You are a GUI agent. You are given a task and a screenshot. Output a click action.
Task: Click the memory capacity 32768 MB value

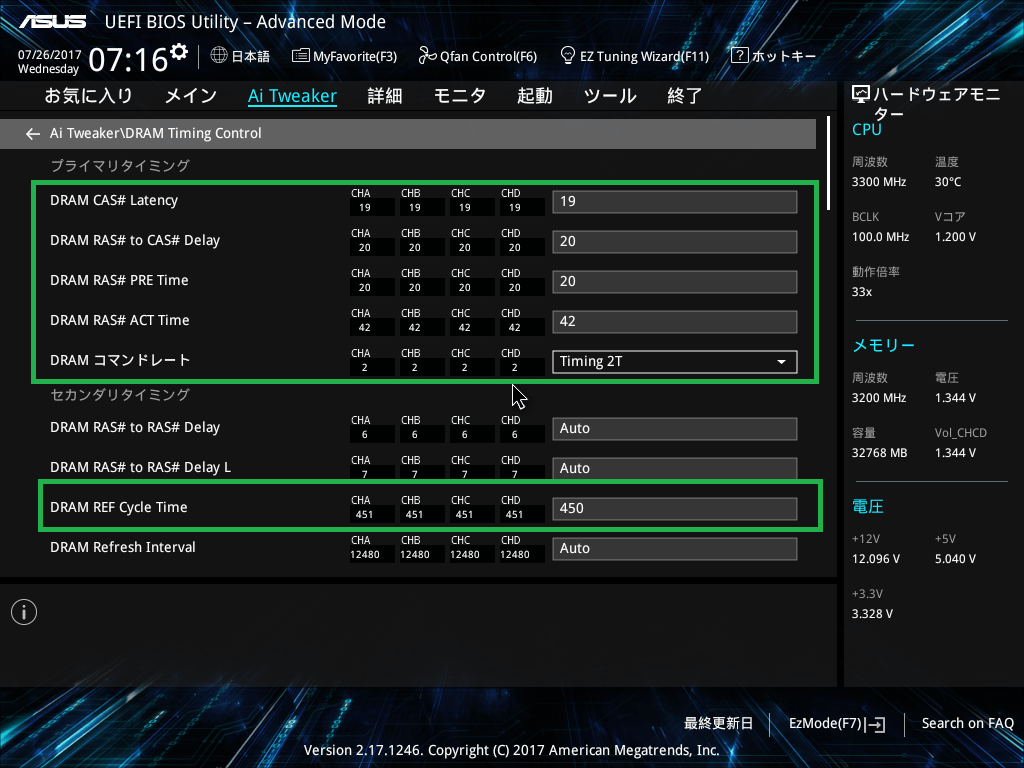880,453
